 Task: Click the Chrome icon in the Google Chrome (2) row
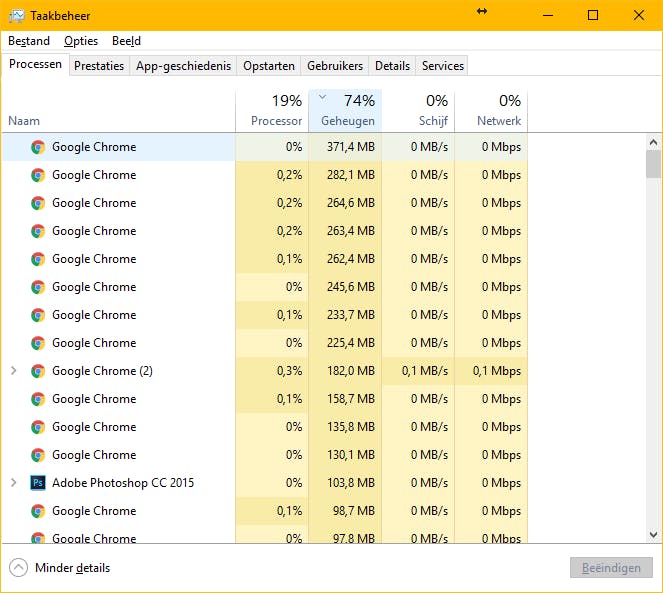coord(38,371)
